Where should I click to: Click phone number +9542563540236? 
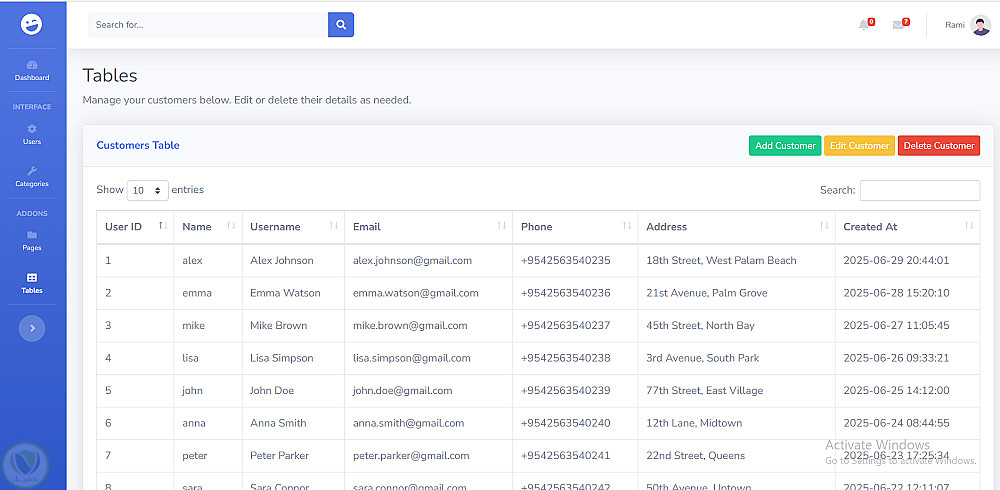click(x=565, y=293)
